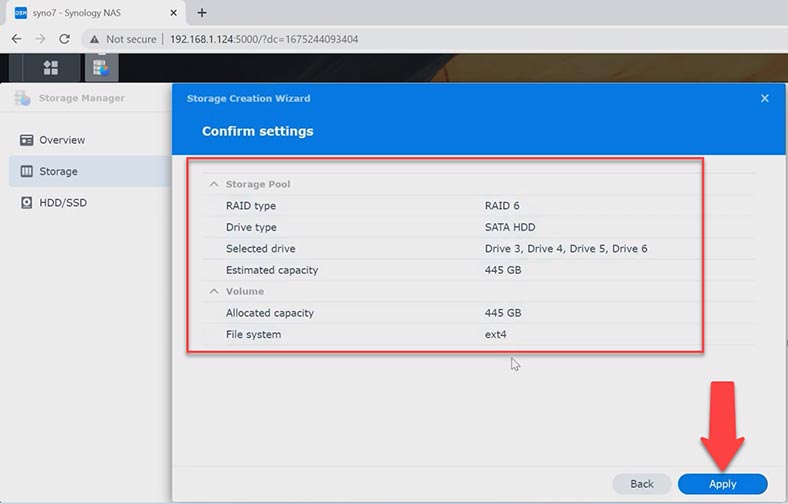Viewport: 788px width, 504px height.
Task: Click the Confirm settings heading
Action: (257, 131)
